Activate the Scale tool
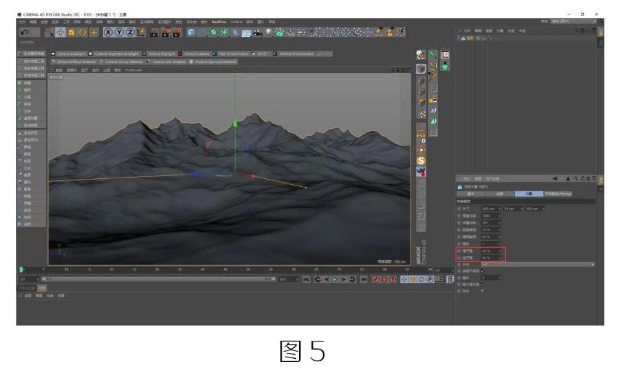 pyautogui.click(x=72, y=32)
